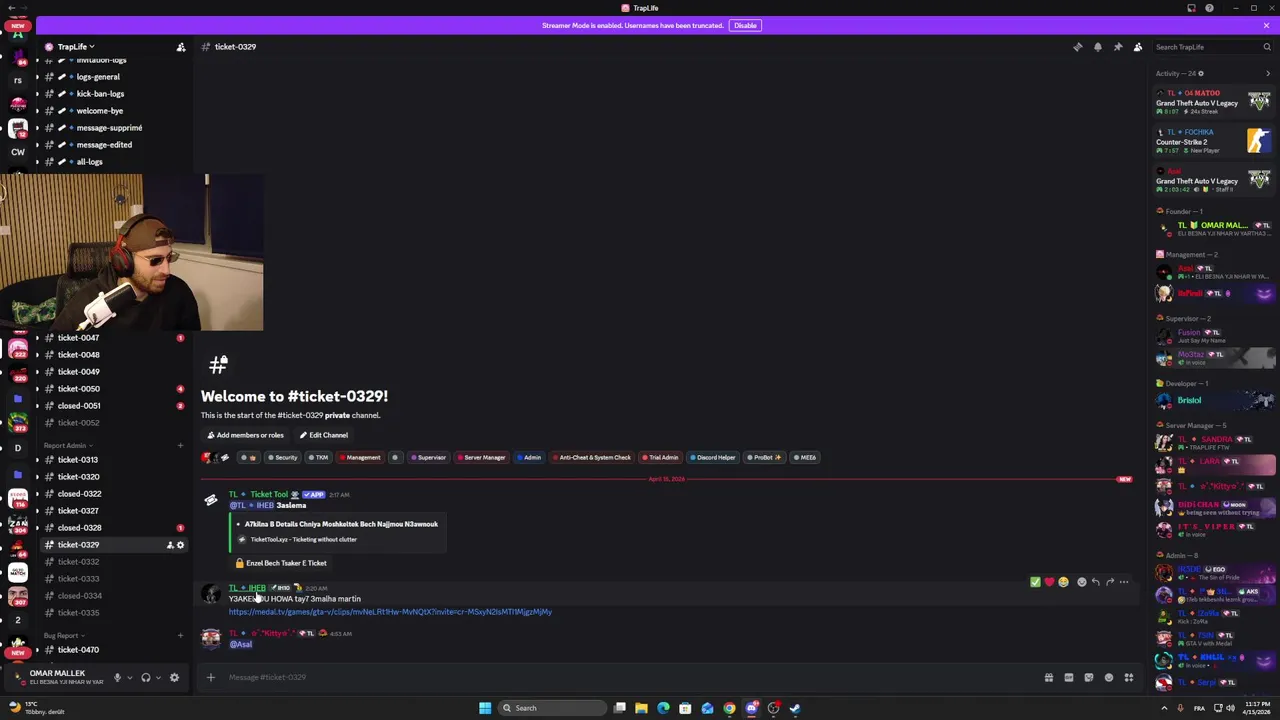Open notification settings bell icon
Image resolution: width=1280 pixels, height=720 pixels.
1098,47
